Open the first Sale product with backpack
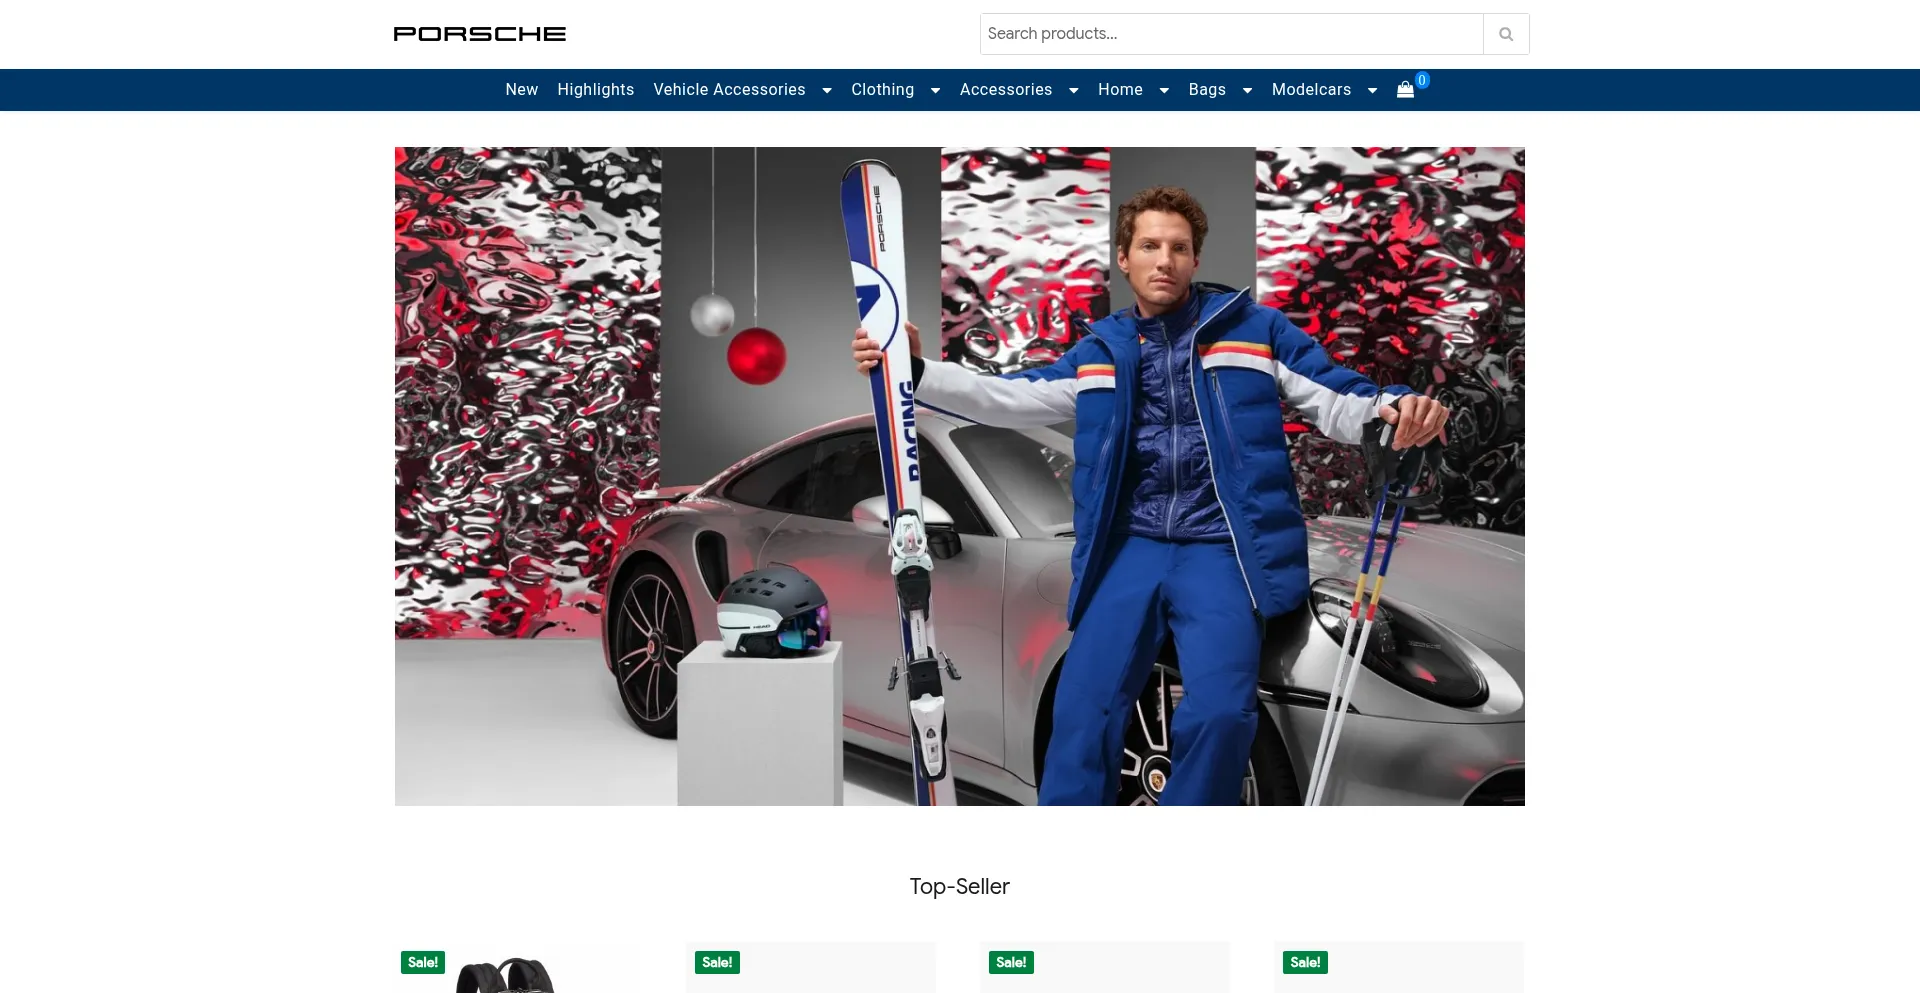1920x993 pixels. click(x=518, y=968)
